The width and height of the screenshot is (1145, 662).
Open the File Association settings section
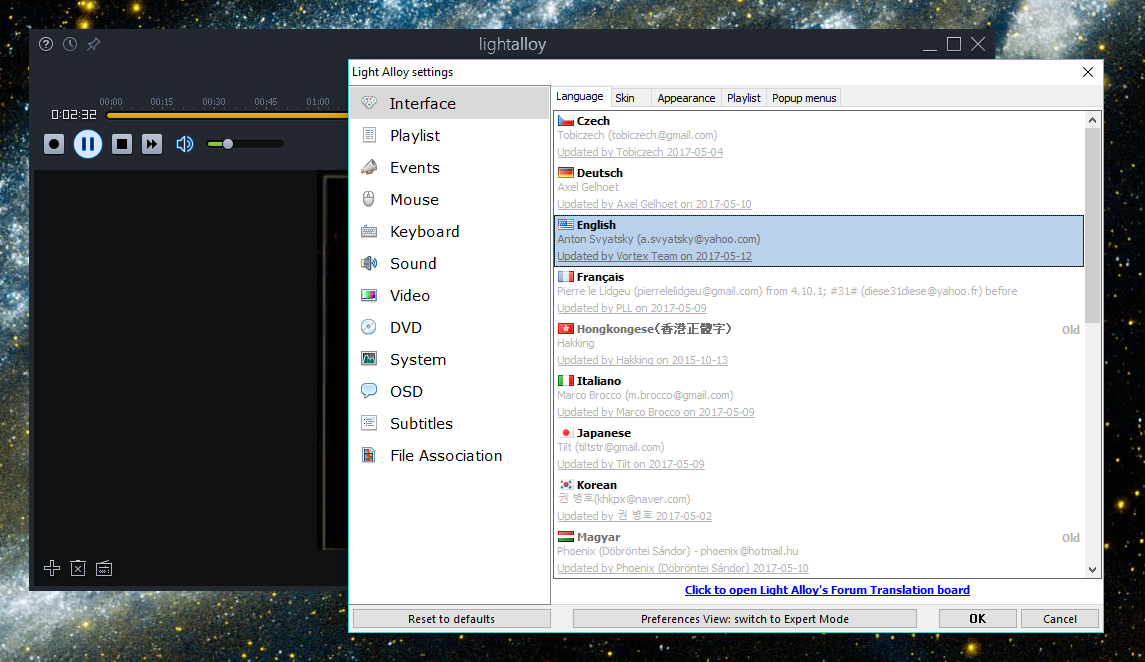click(x=450, y=456)
